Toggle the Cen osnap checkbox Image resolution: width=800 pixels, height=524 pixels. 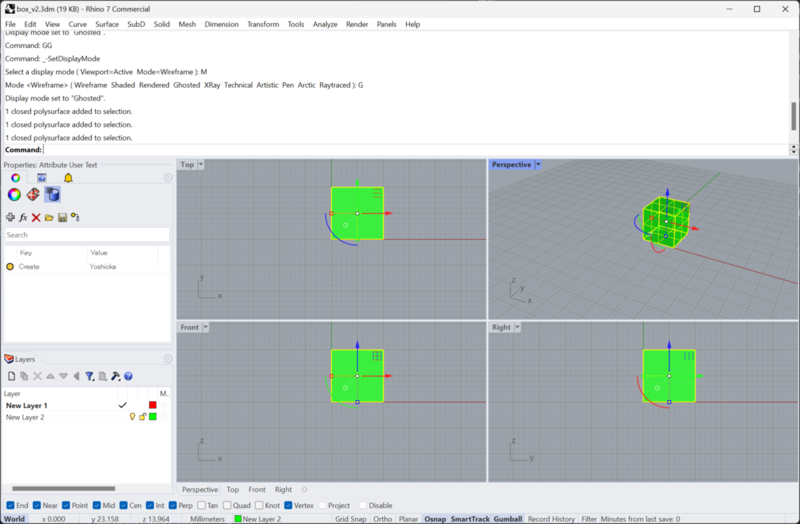click(123, 505)
